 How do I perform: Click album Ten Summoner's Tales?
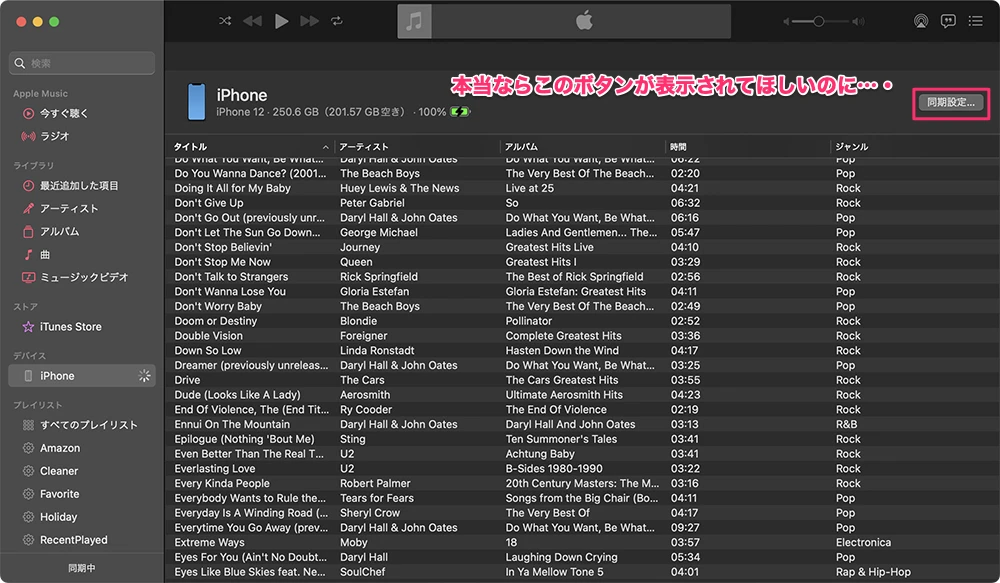(x=561, y=439)
